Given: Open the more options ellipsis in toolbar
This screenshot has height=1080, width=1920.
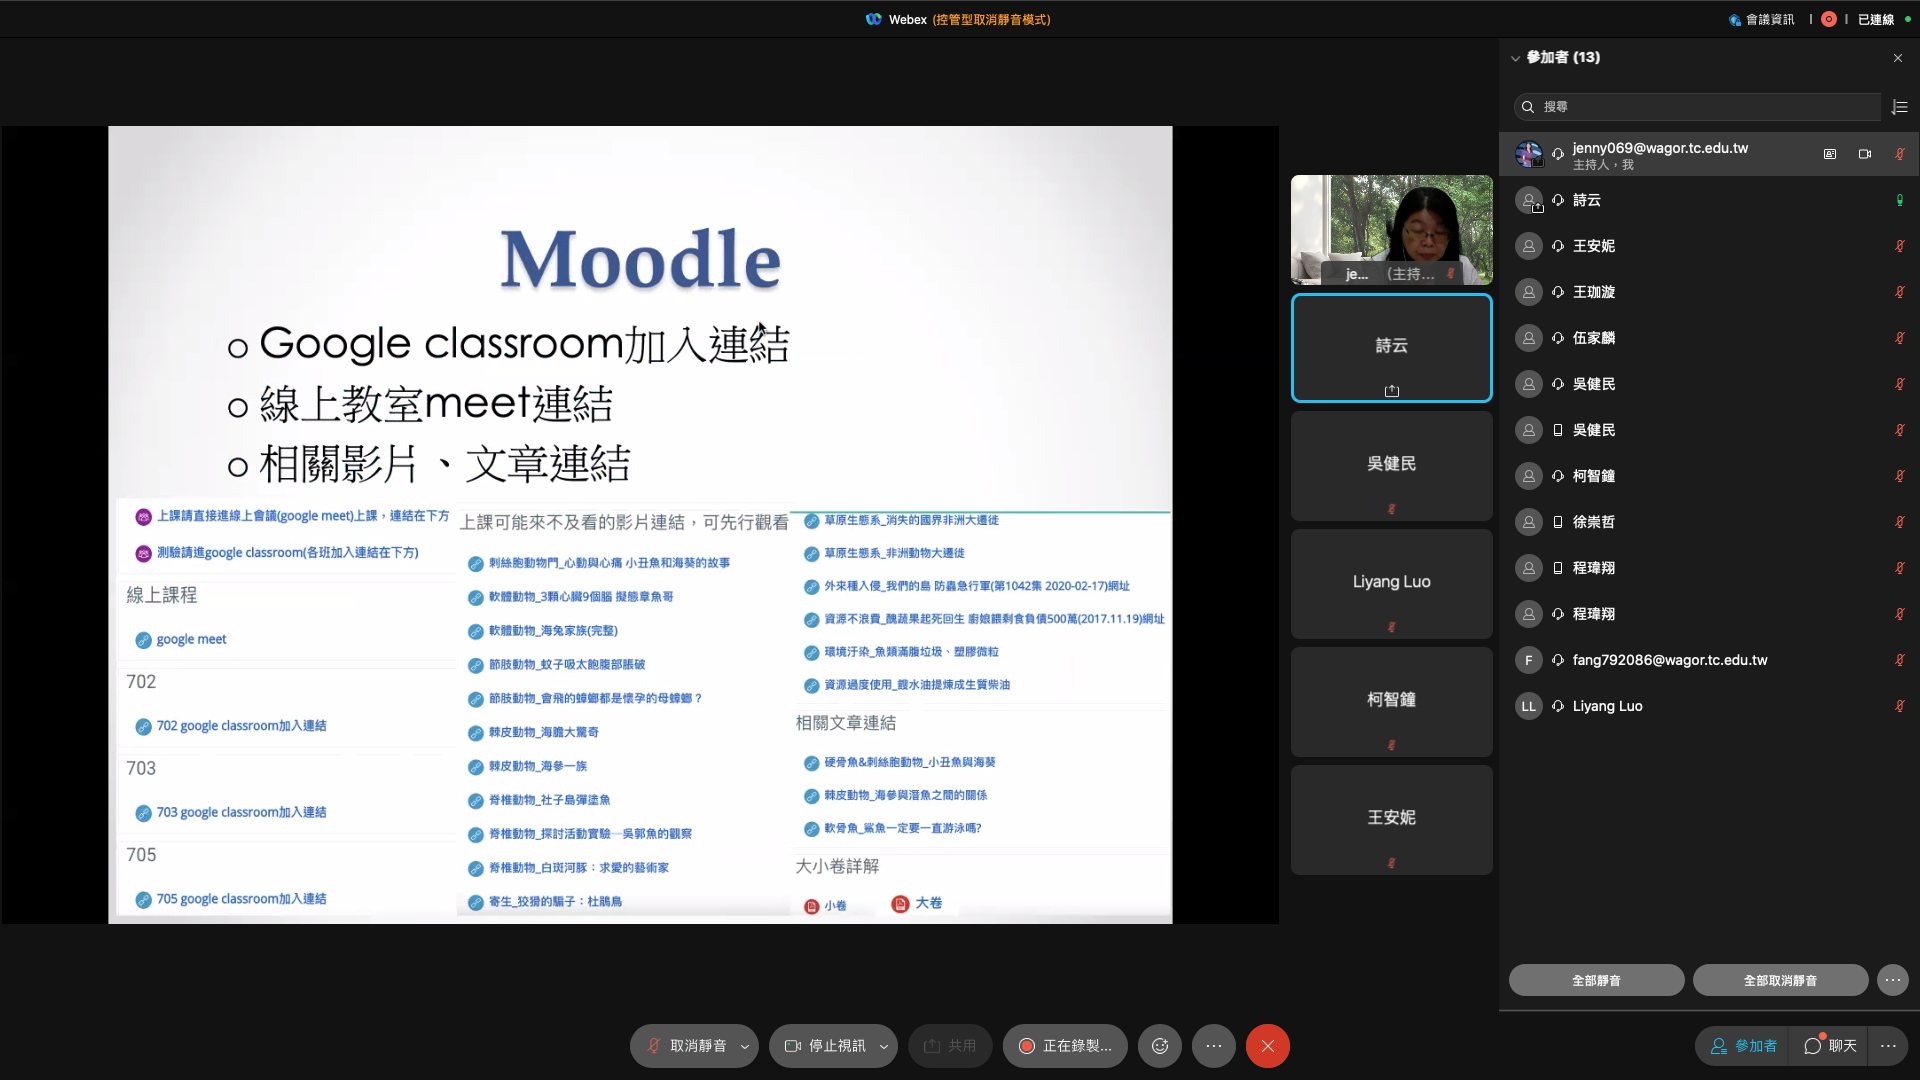Looking at the screenshot, I should coord(1214,1046).
